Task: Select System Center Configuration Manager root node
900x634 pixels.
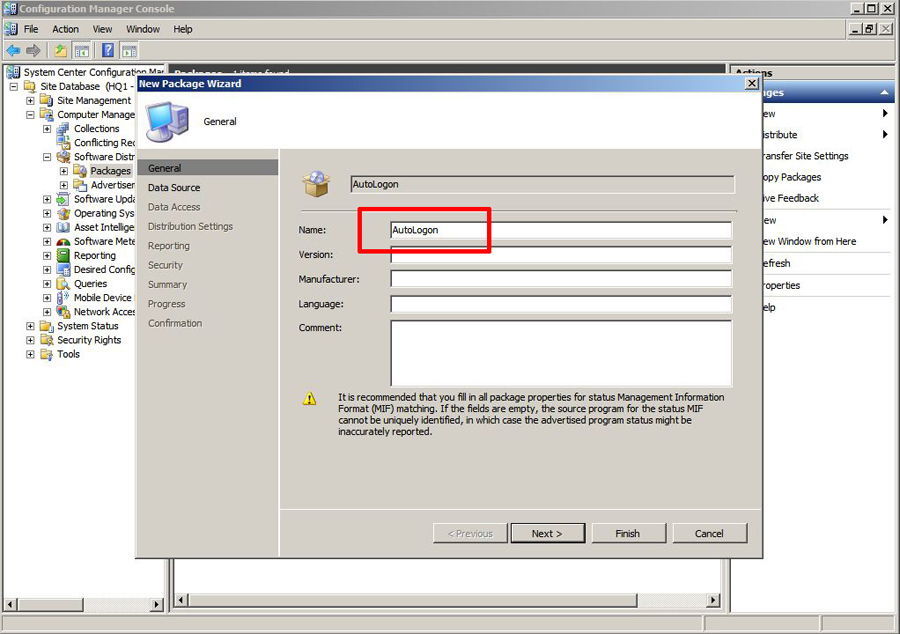Action: click(x=93, y=72)
